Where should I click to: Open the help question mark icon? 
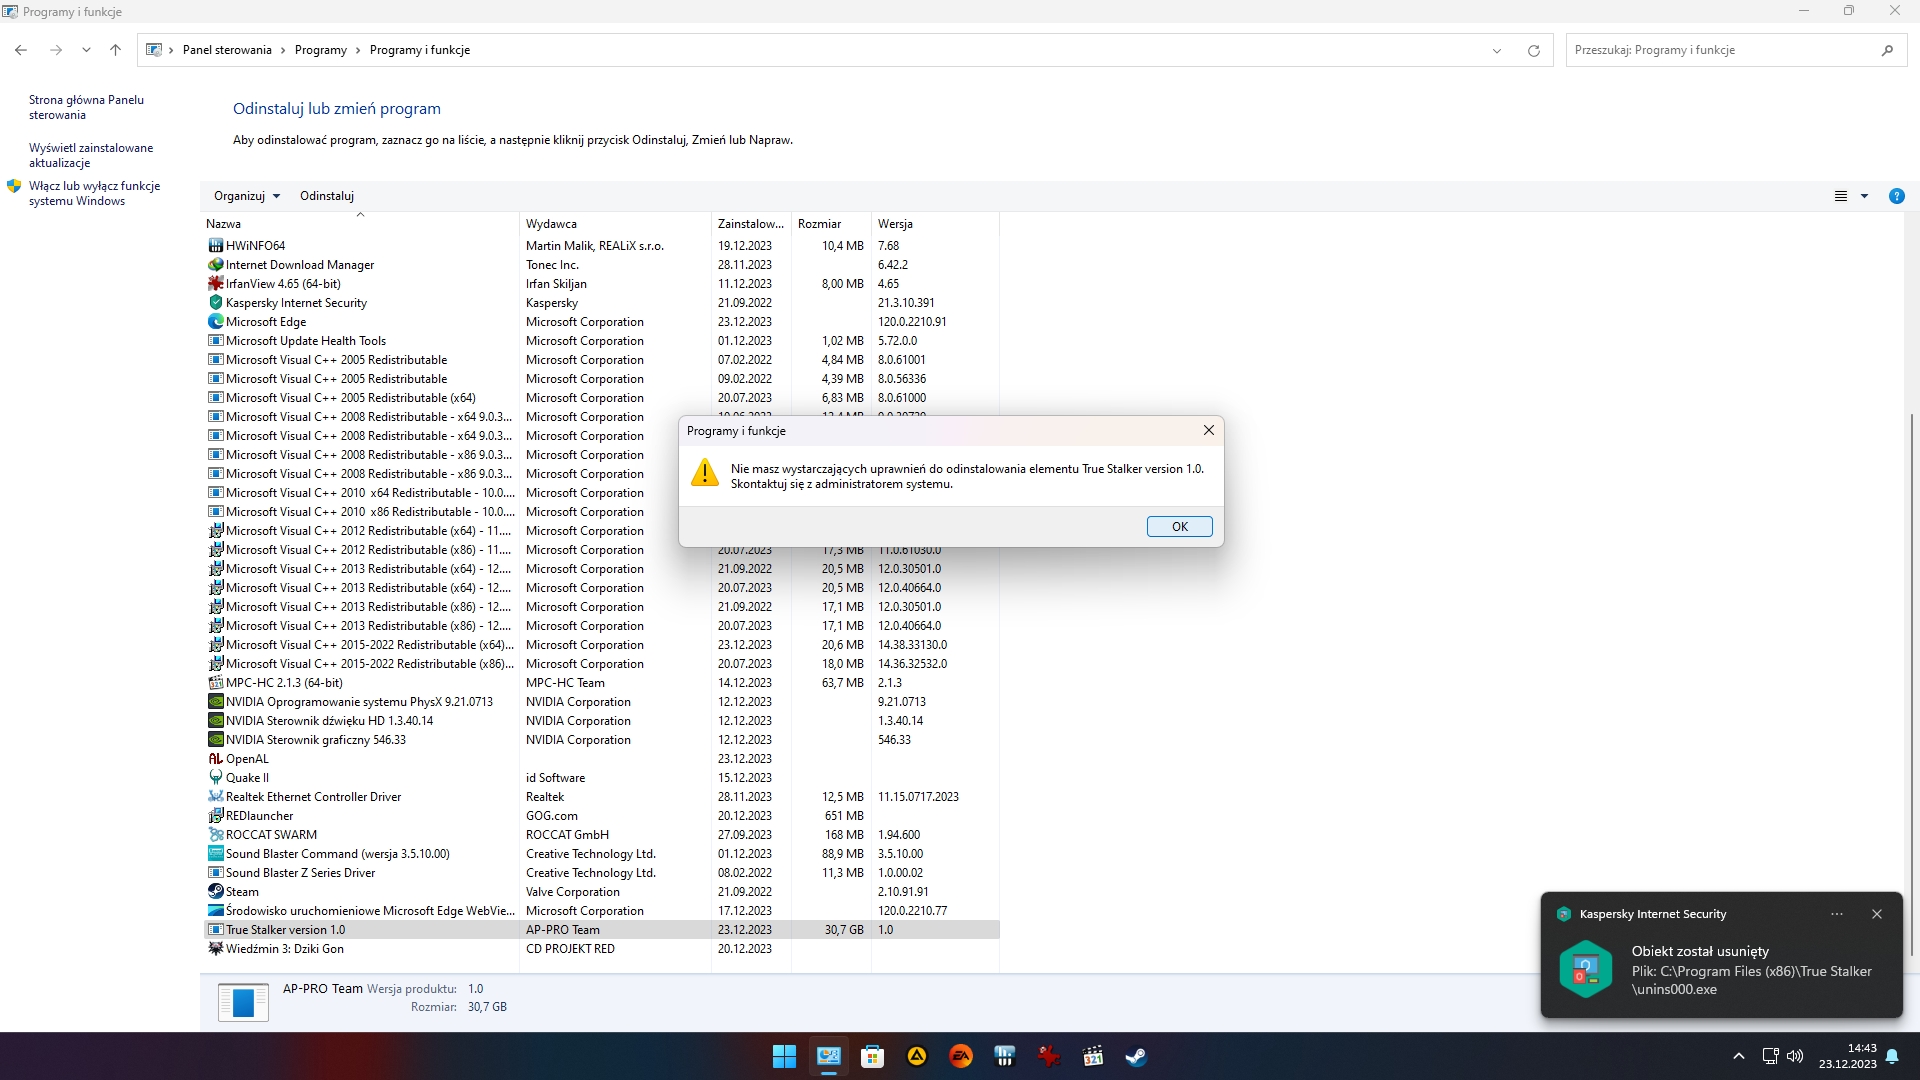[1896, 196]
